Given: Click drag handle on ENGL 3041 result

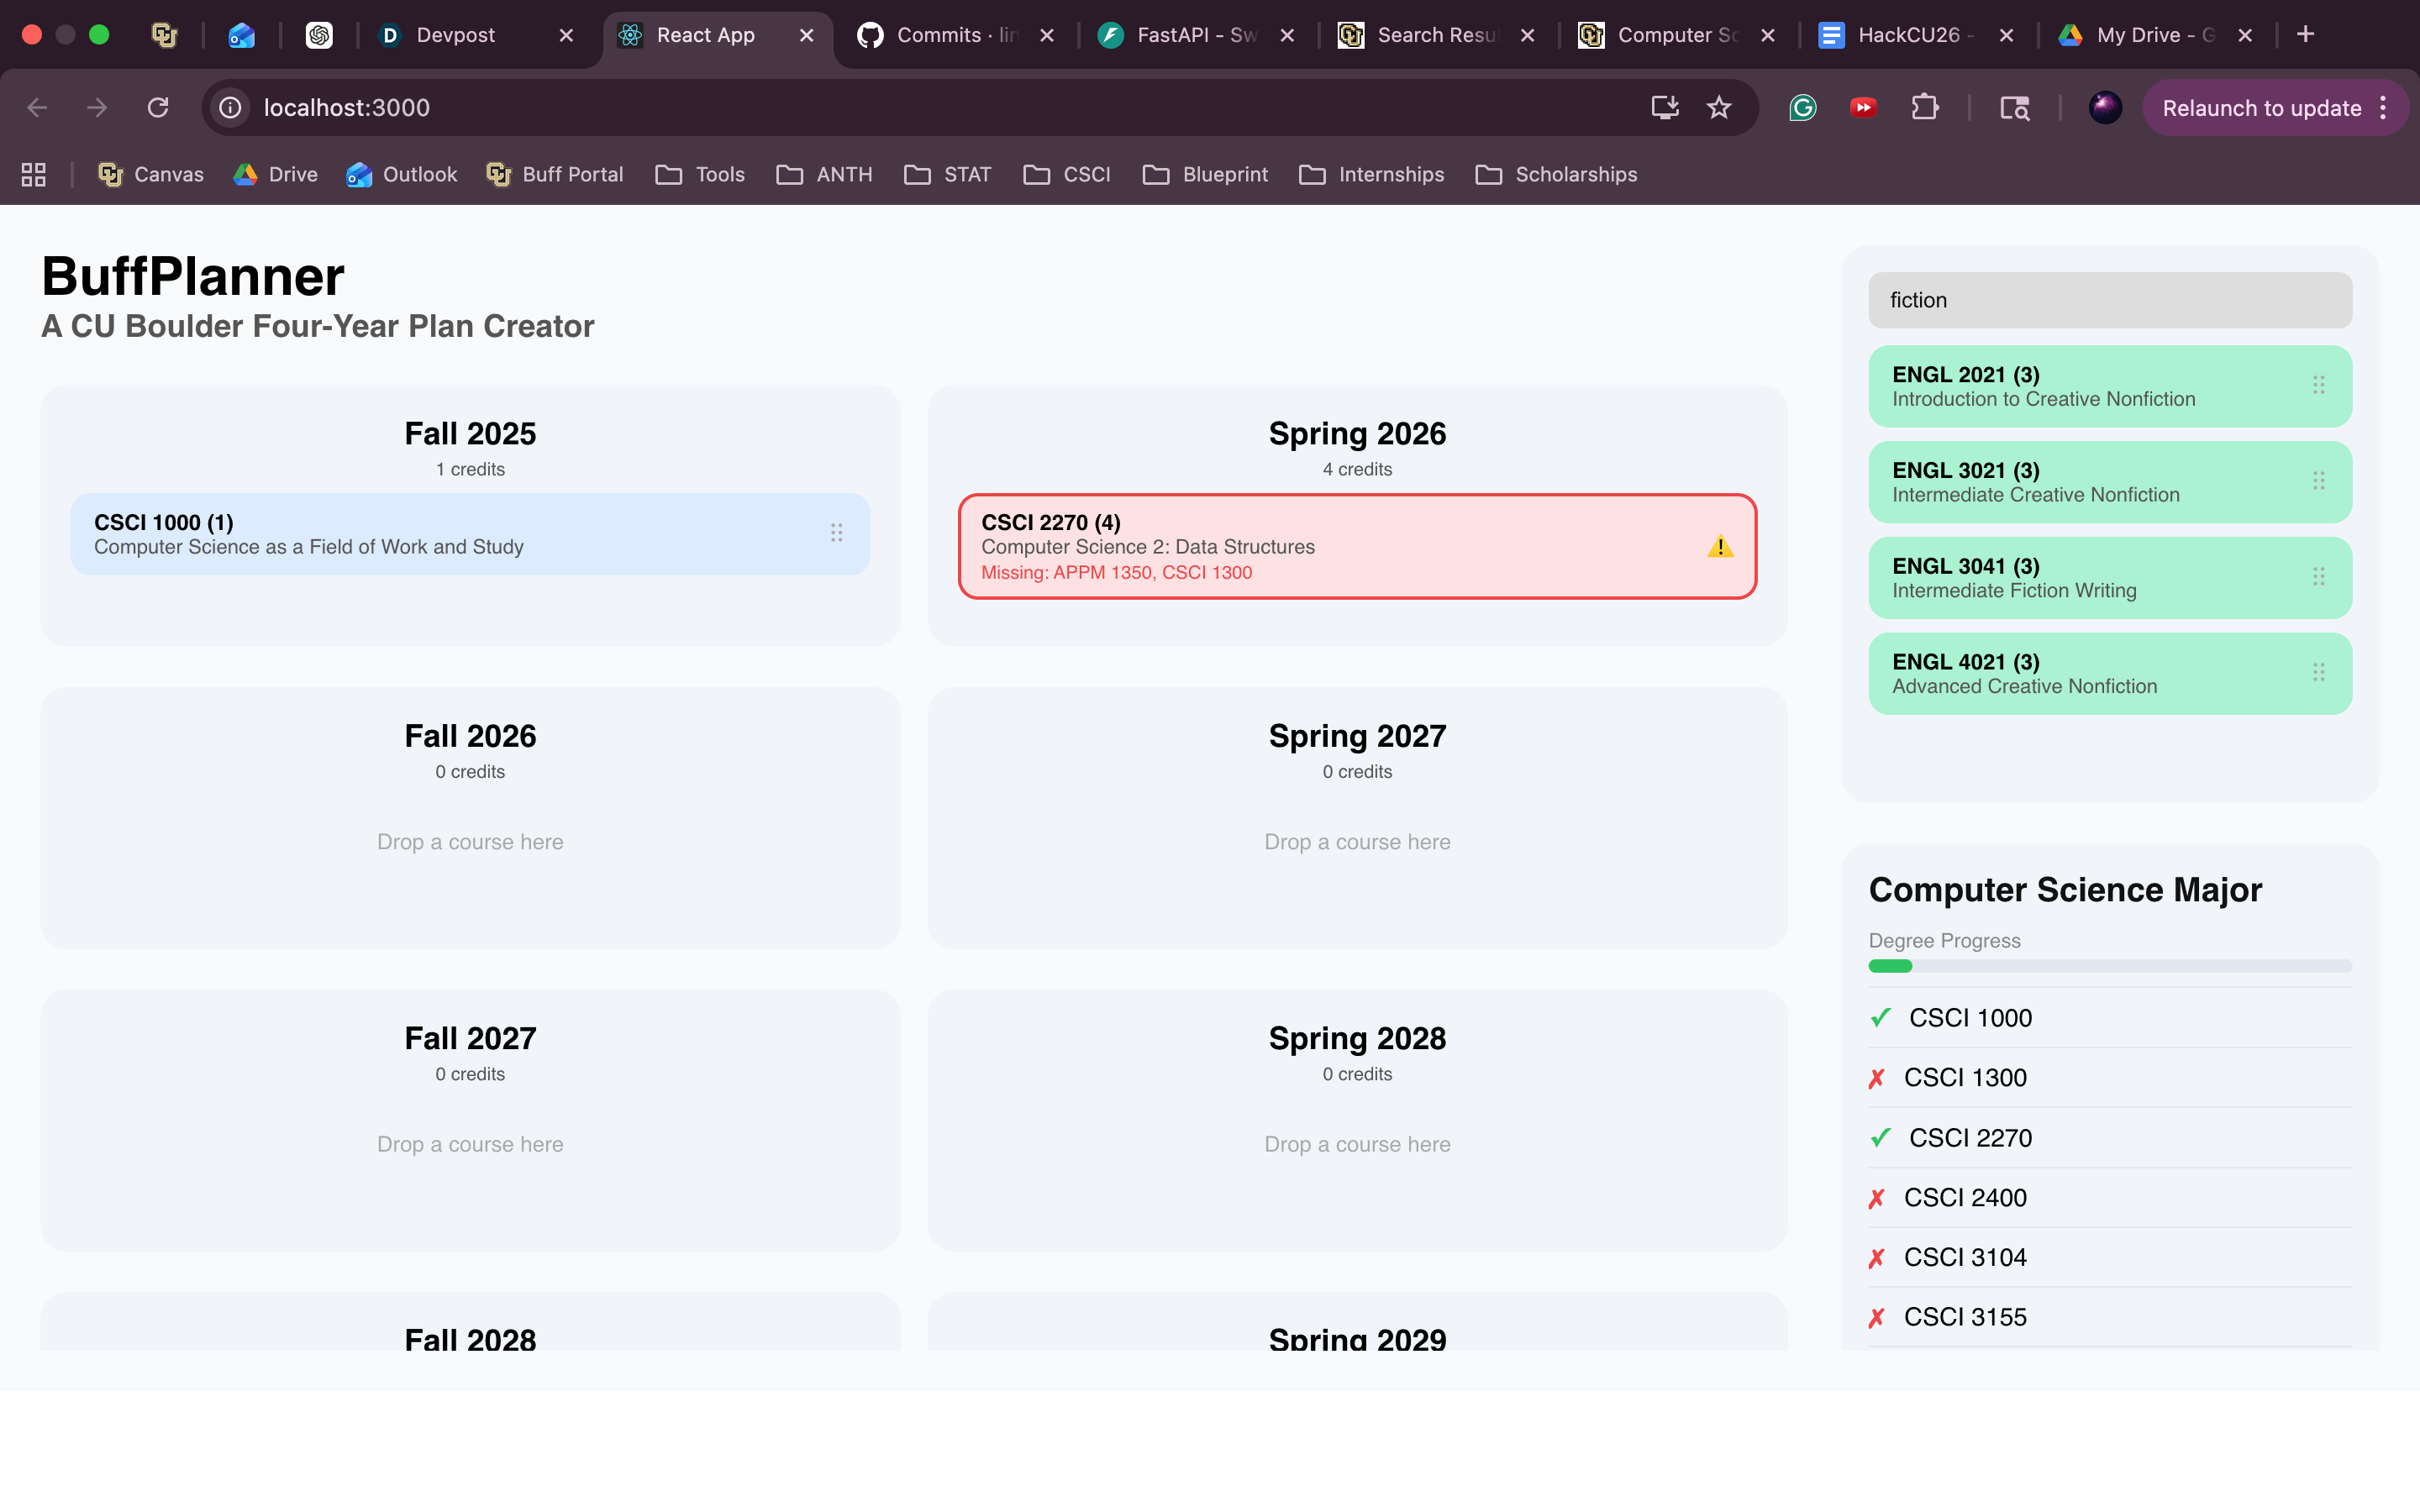Looking at the screenshot, I should click(2318, 577).
